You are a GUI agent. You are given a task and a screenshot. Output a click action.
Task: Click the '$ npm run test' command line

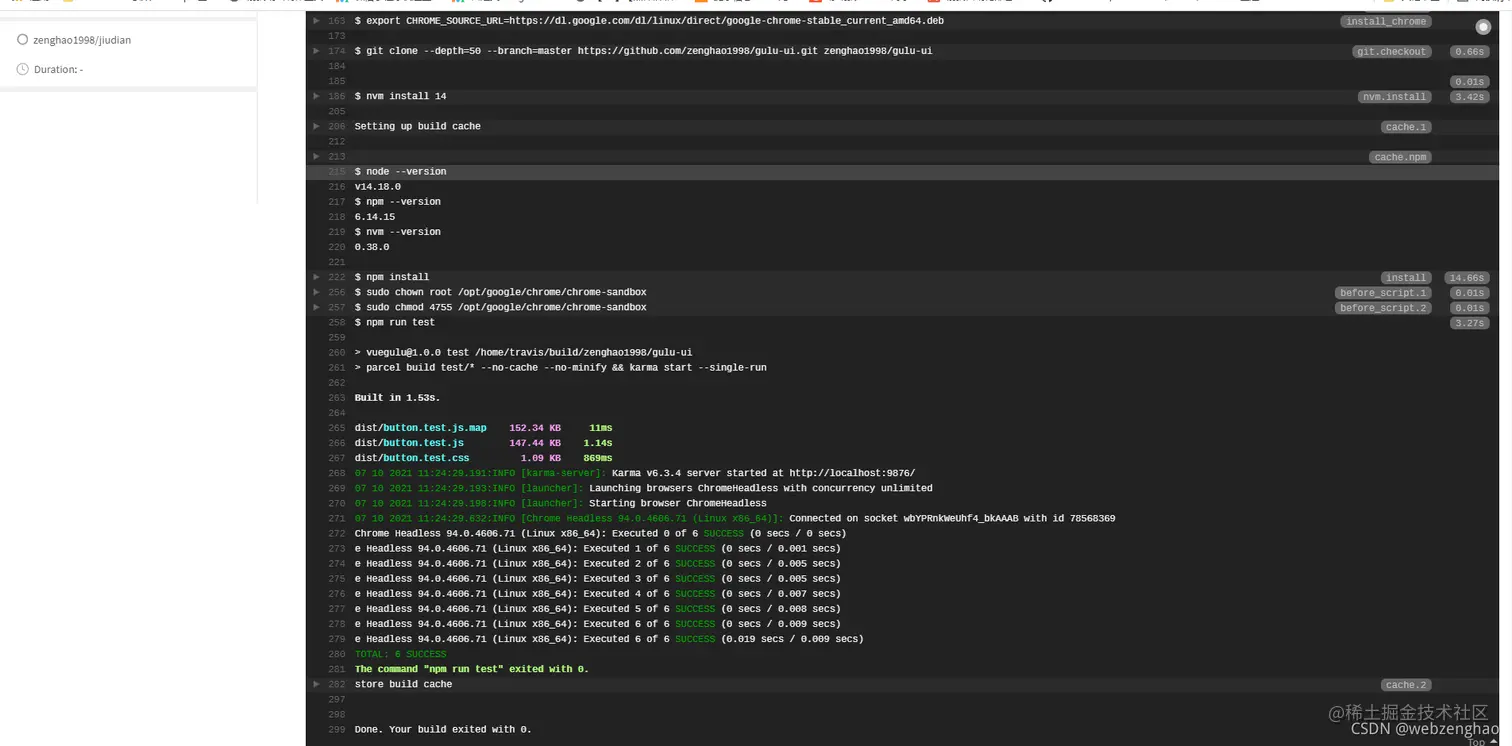394,322
